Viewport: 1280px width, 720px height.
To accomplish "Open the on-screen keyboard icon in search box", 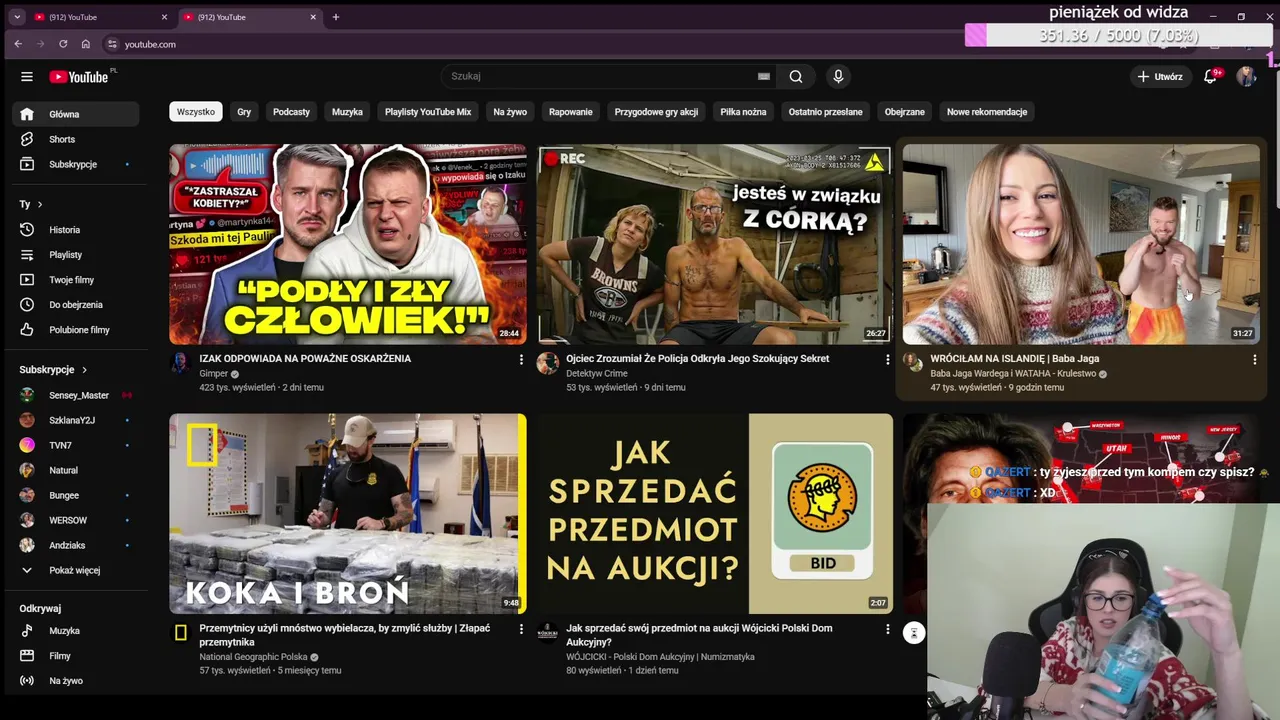I will [764, 76].
